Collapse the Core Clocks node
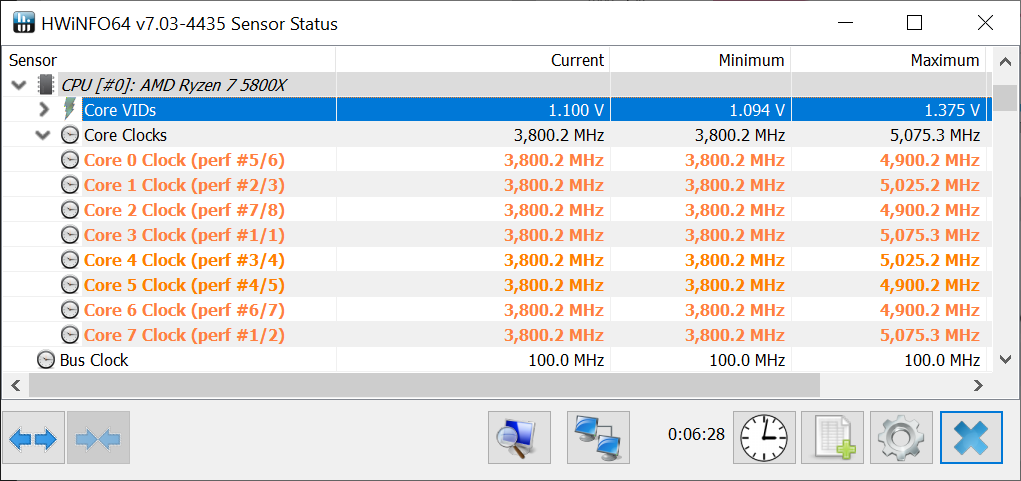 click(44, 135)
